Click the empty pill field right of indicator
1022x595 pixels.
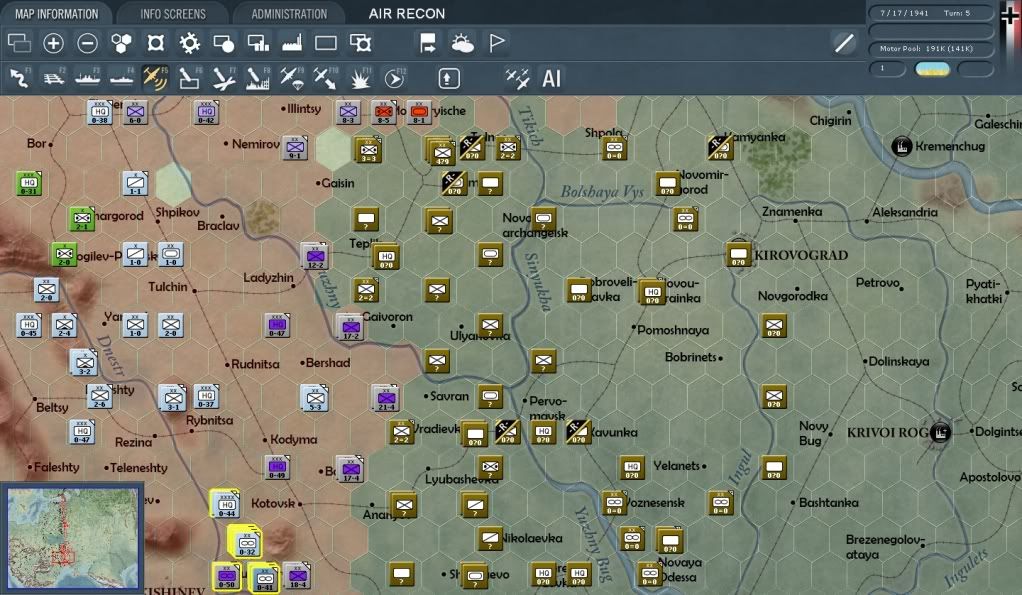[x=975, y=69]
